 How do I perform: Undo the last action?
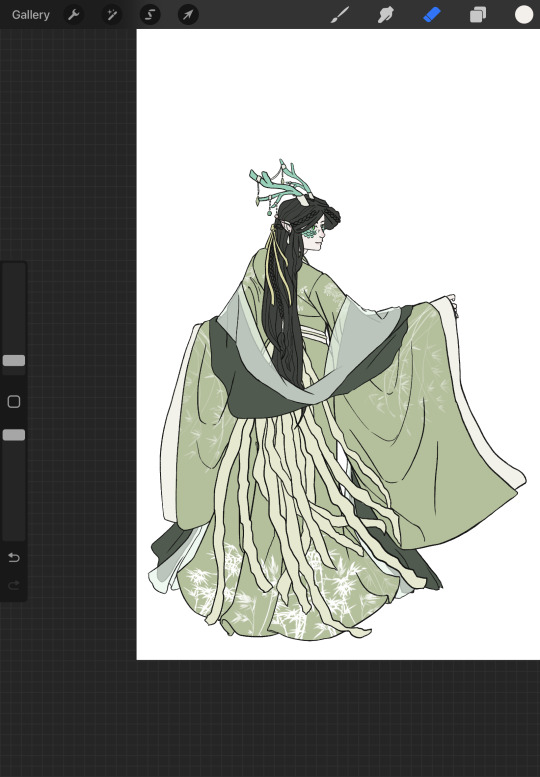click(14, 557)
